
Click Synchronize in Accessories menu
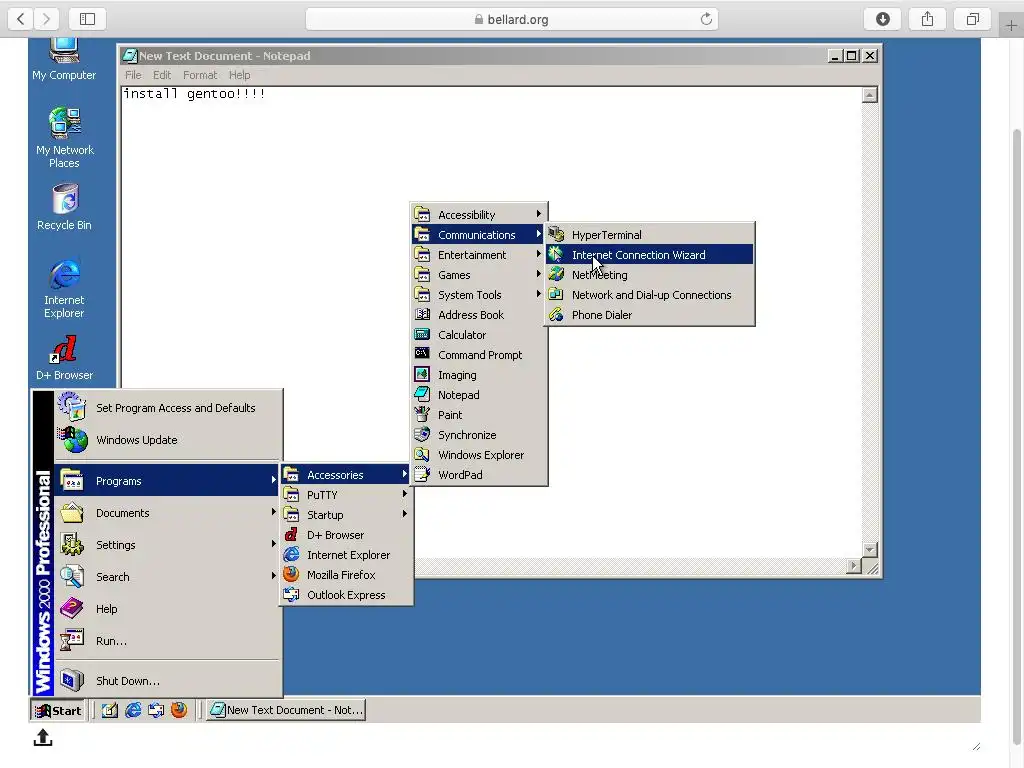tap(479, 435)
